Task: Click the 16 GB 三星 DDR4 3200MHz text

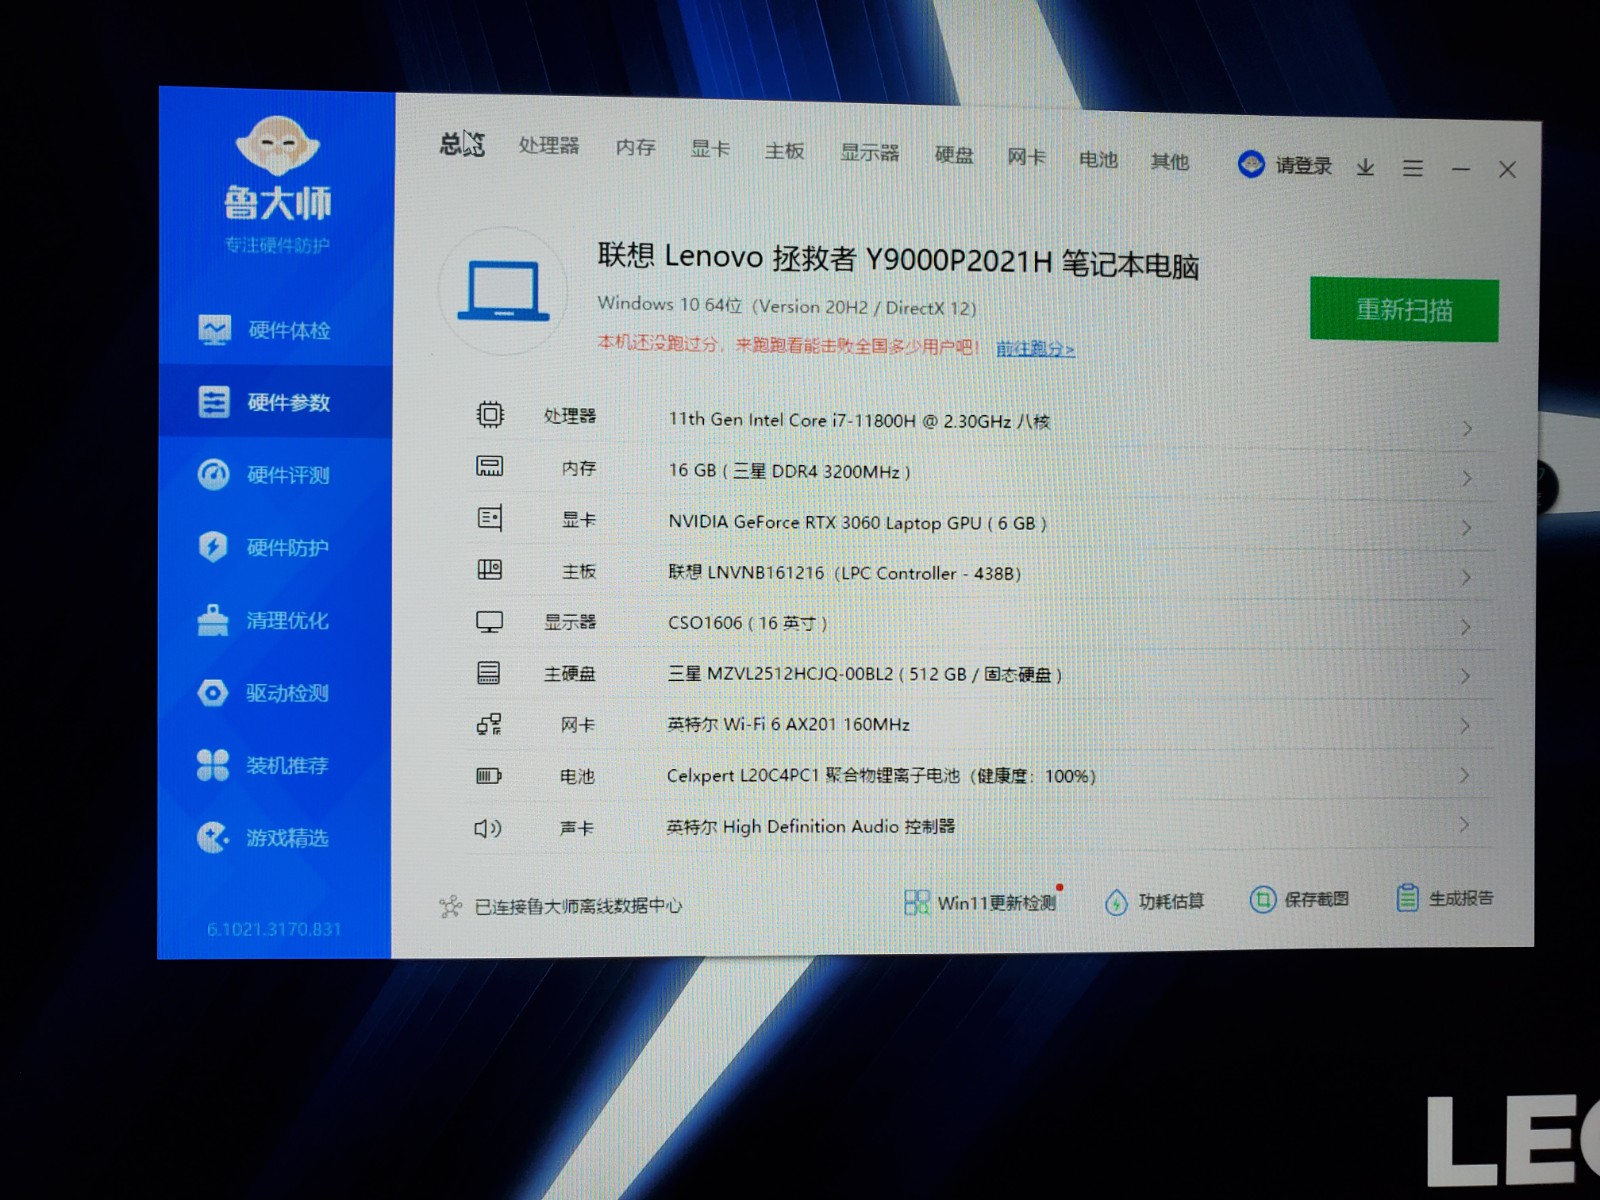Action: (x=789, y=471)
